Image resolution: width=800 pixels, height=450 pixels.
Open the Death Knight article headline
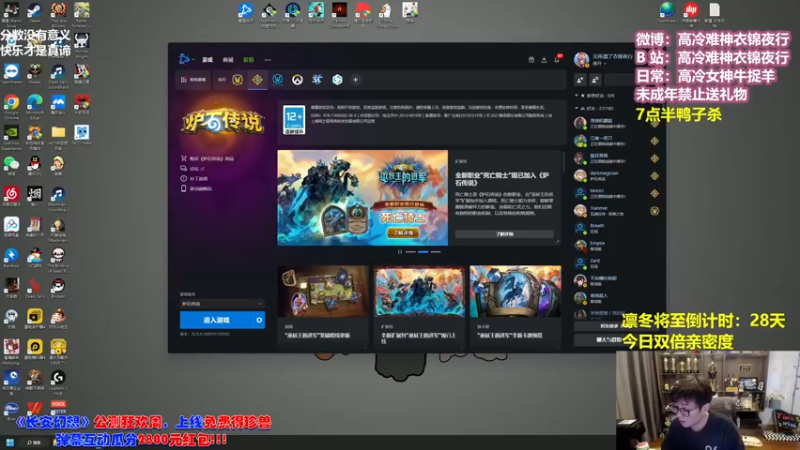click(502, 179)
